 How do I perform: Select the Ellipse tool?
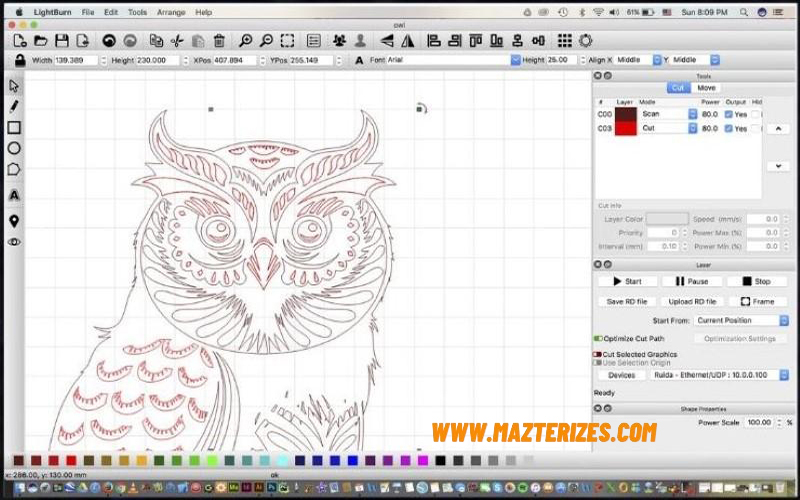click(14, 148)
